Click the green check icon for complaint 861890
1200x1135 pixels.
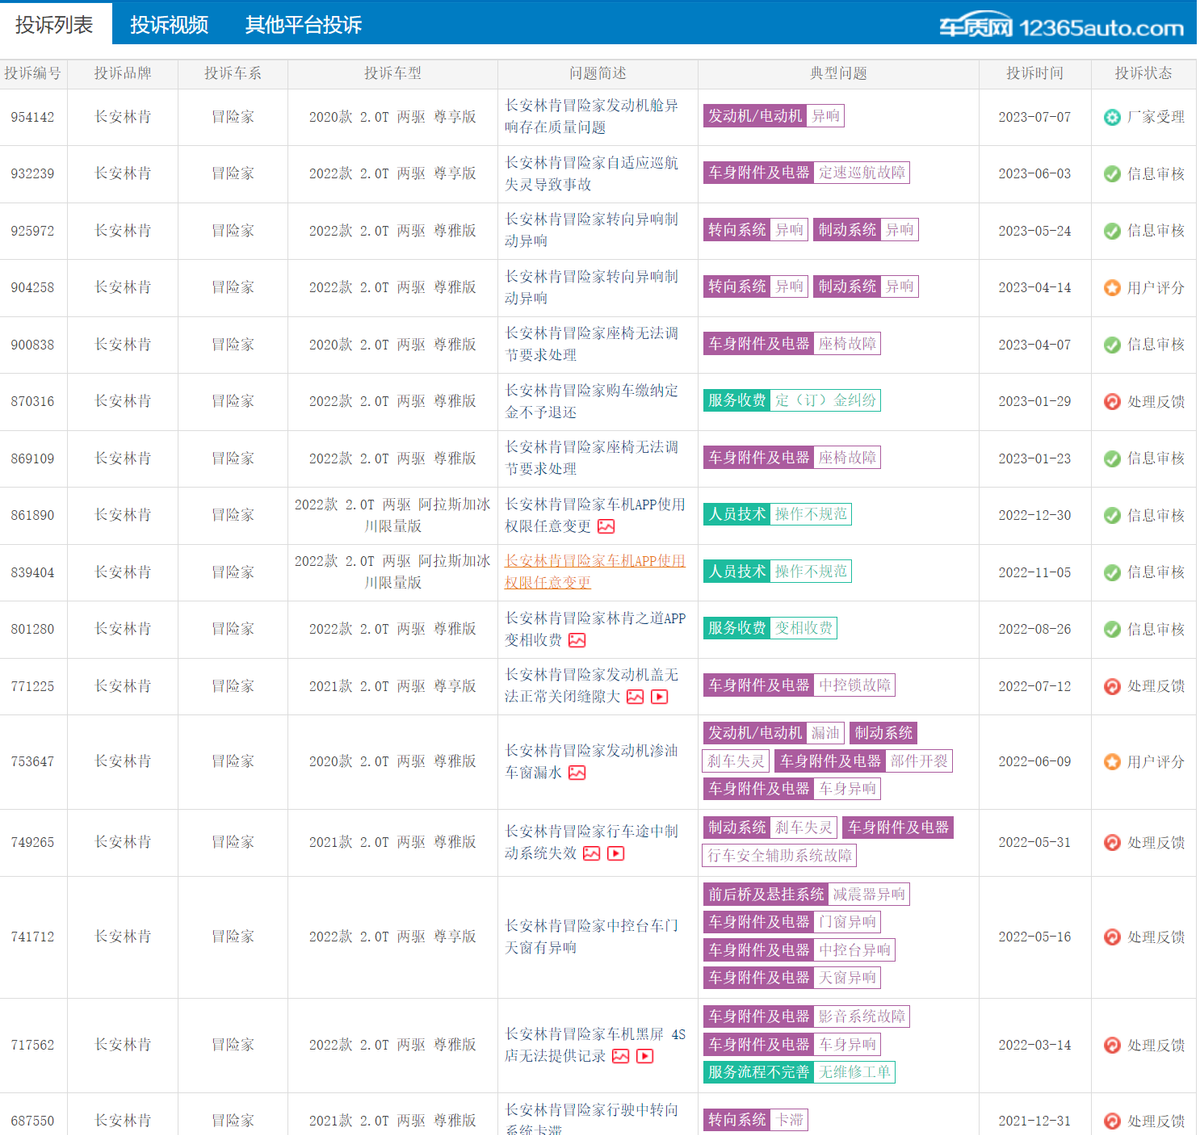1112,516
